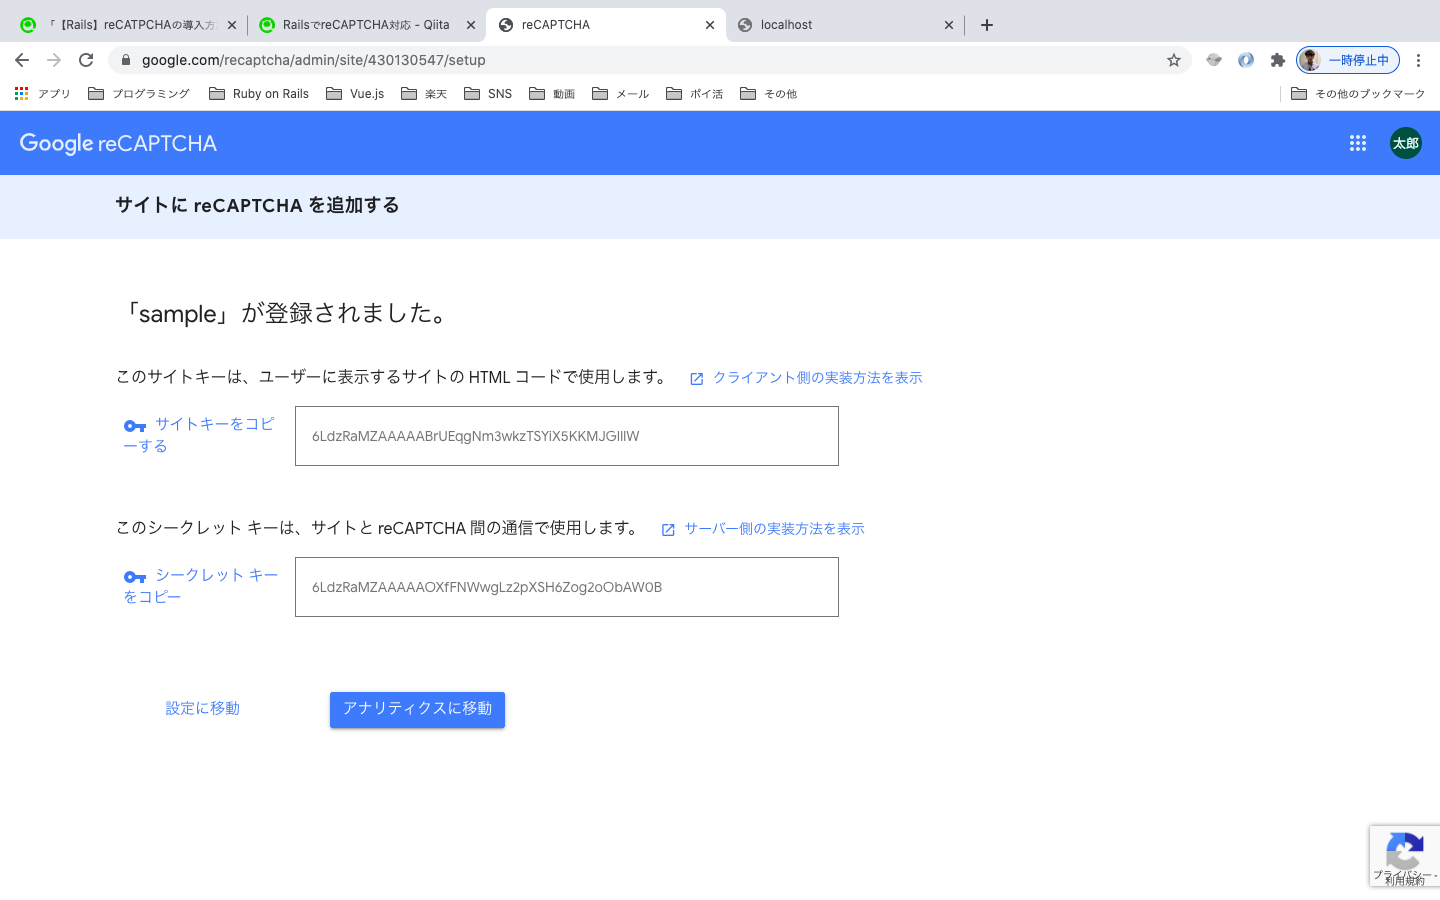Reload the page with the refresh icon
This screenshot has width=1440, height=900.
pyautogui.click(x=86, y=60)
